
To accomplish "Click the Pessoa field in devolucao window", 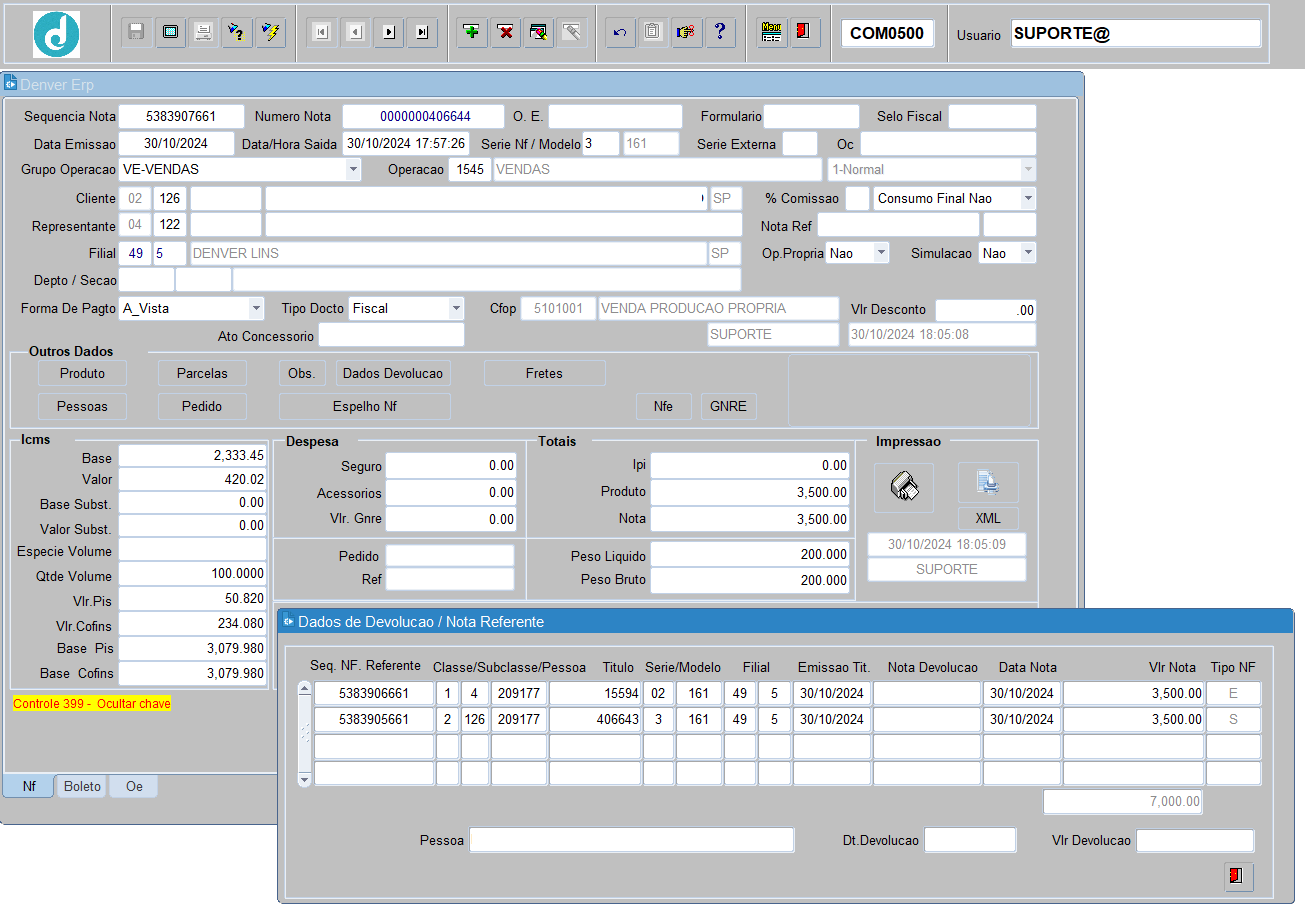I will point(632,840).
